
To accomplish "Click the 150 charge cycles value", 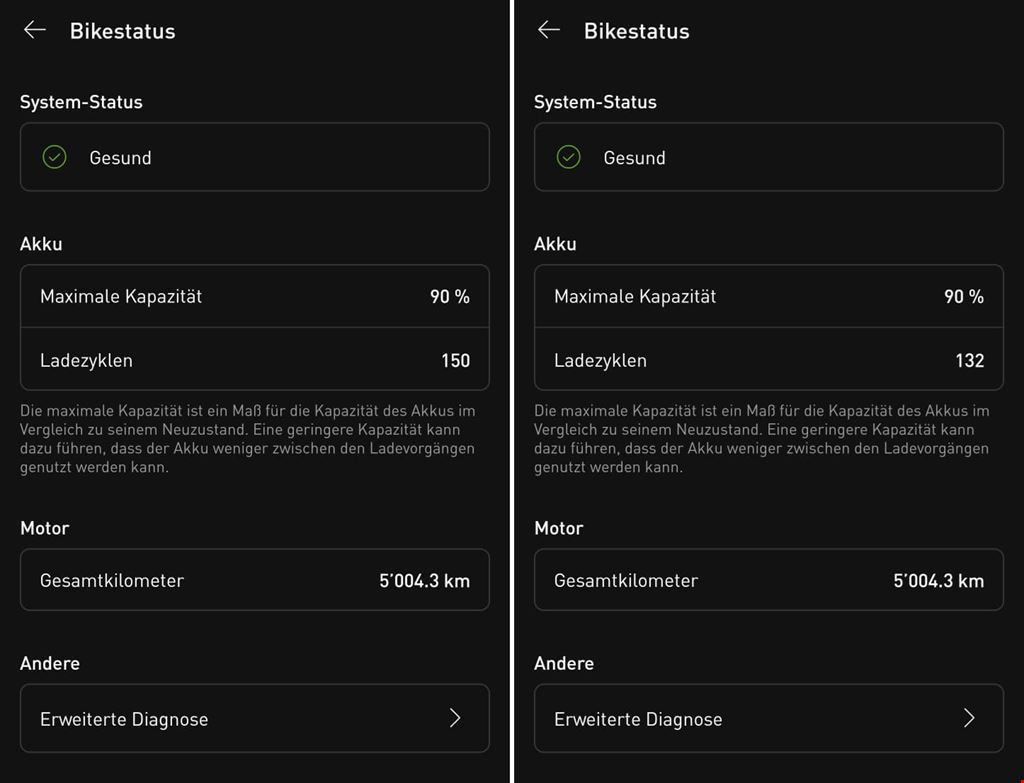I will coord(455,360).
